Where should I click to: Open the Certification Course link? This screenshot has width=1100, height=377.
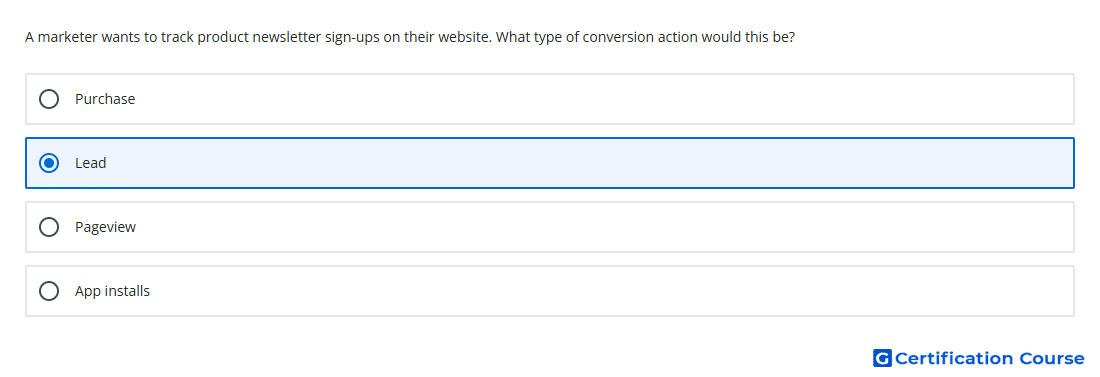979,359
